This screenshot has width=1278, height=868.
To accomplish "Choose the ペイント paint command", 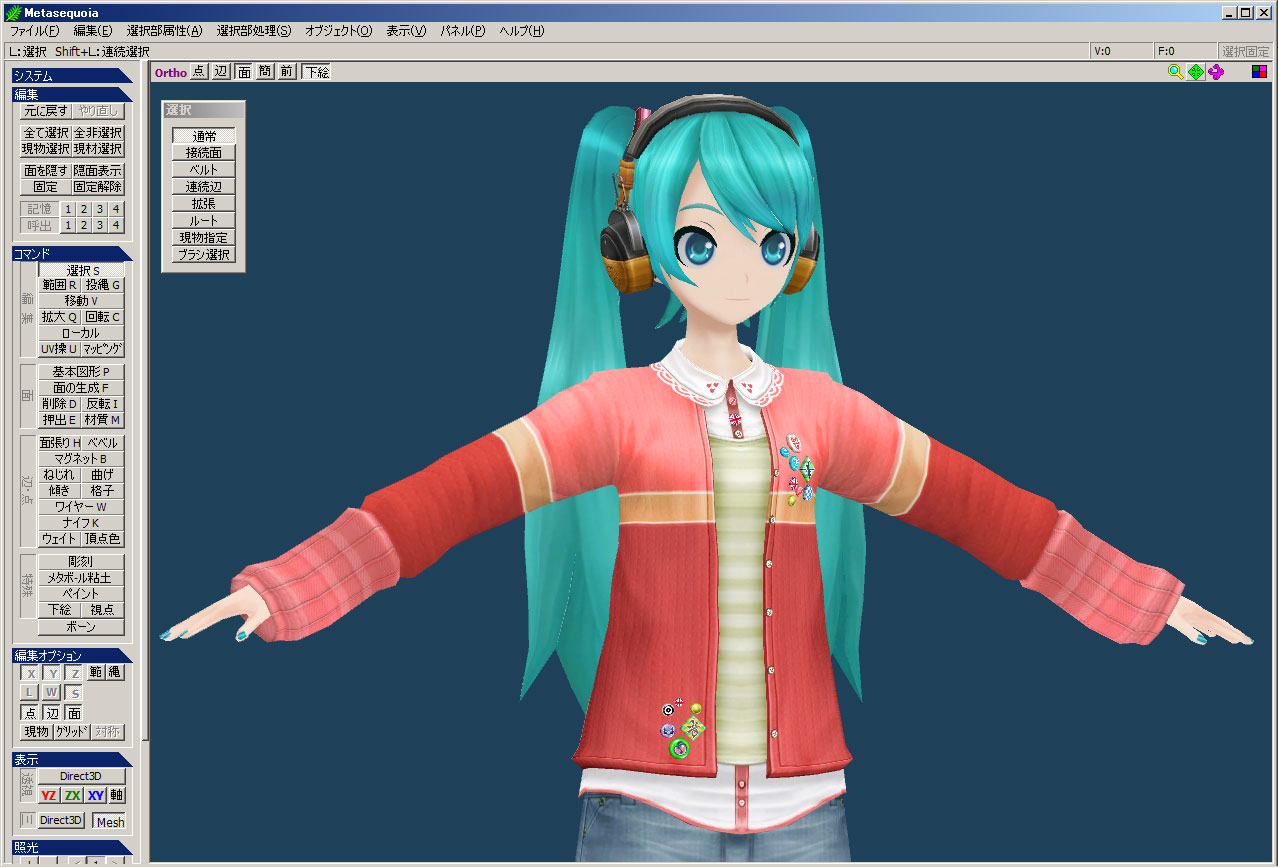I will (81, 594).
